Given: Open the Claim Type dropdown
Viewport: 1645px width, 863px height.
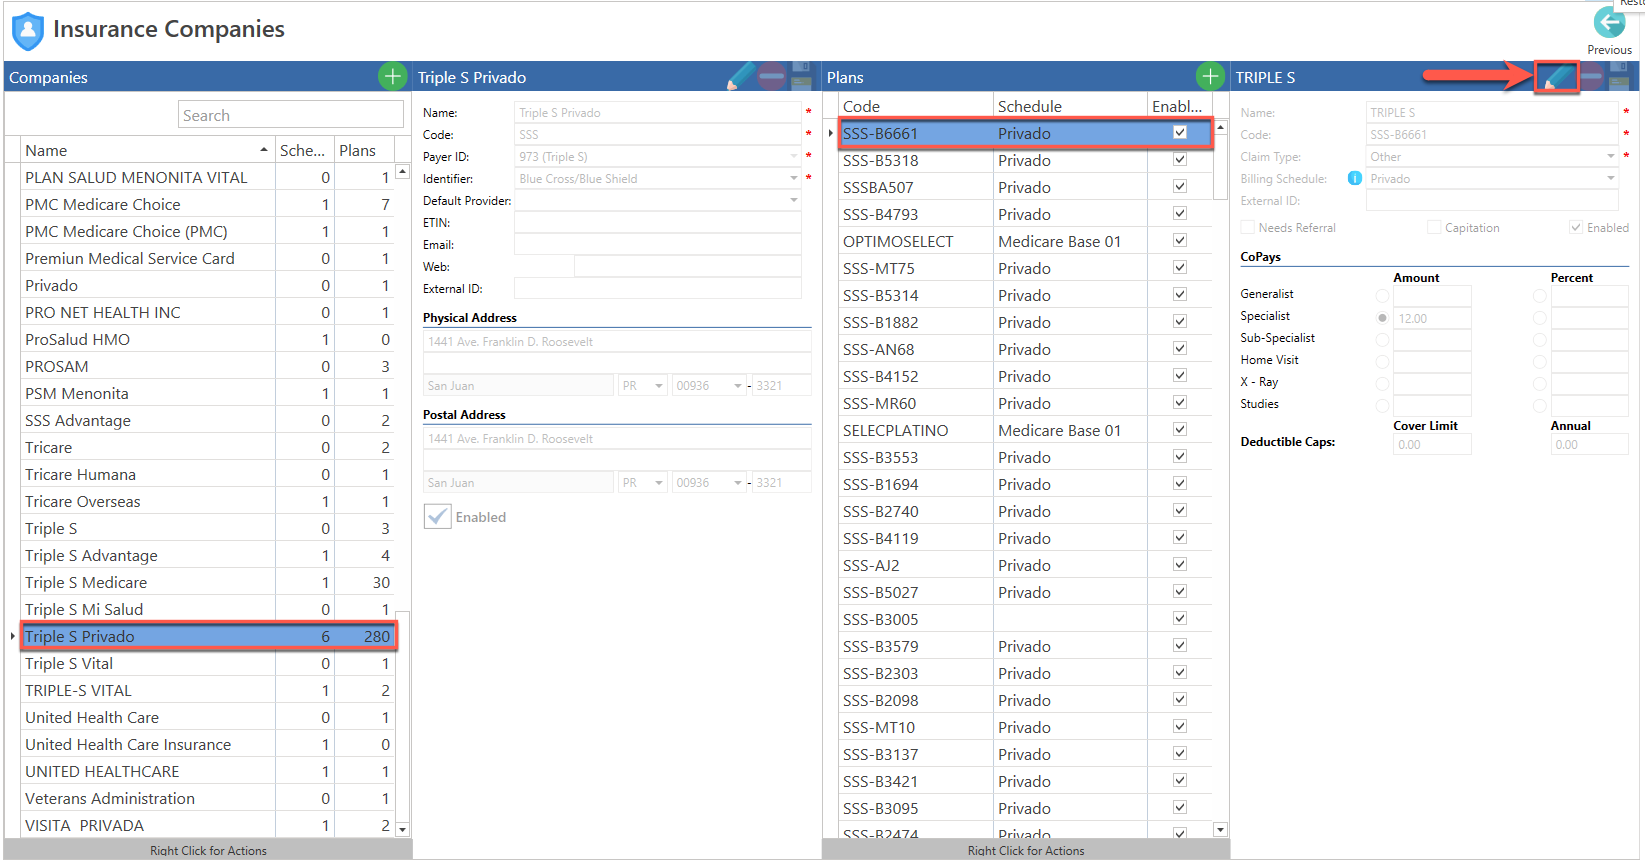Looking at the screenshot, I should [1611, 156].
